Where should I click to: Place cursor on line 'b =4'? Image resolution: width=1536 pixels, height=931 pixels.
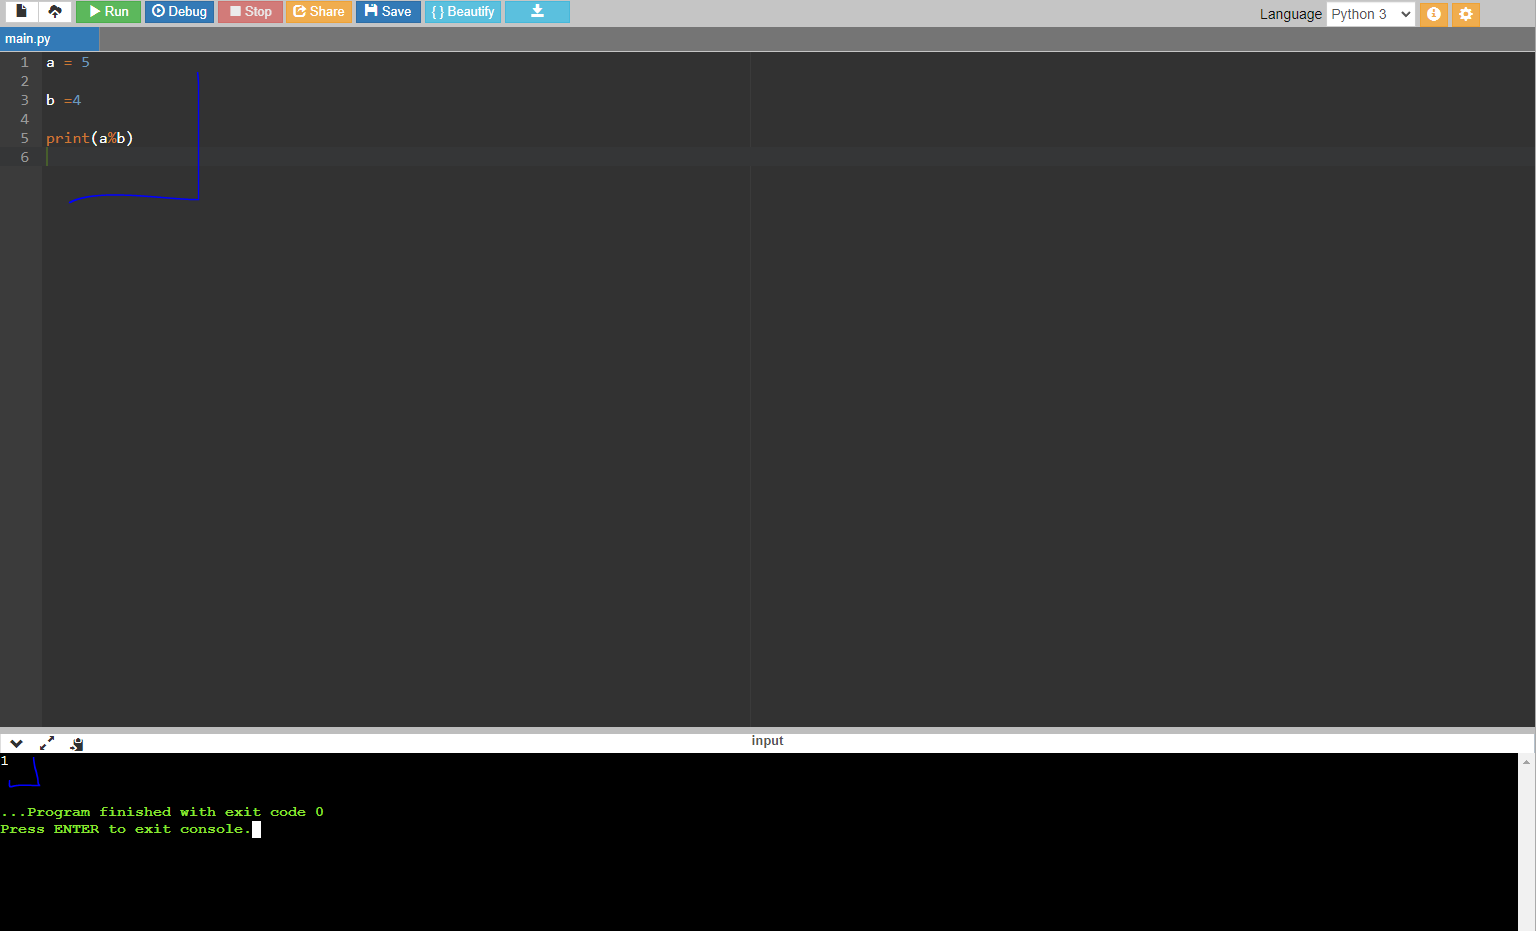(64, 100)
